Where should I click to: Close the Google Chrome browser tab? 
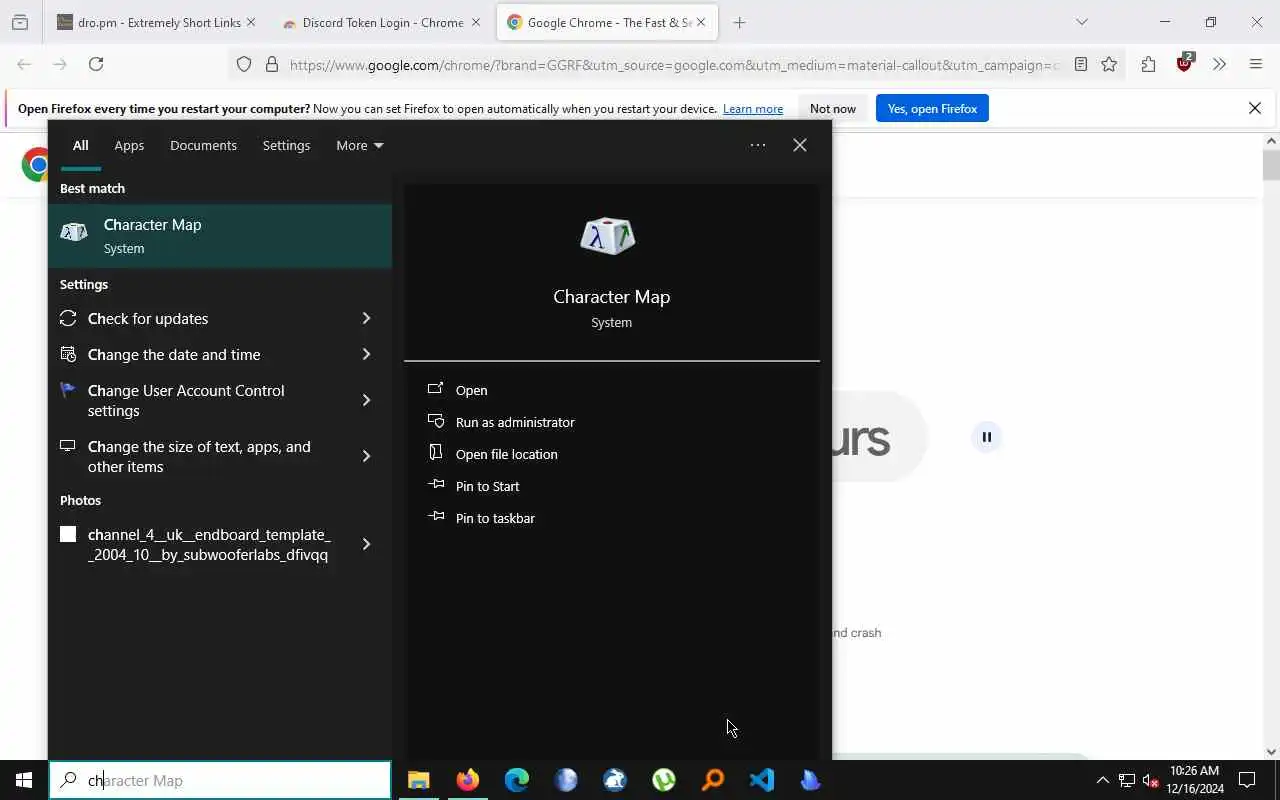[x=701, y=22]
